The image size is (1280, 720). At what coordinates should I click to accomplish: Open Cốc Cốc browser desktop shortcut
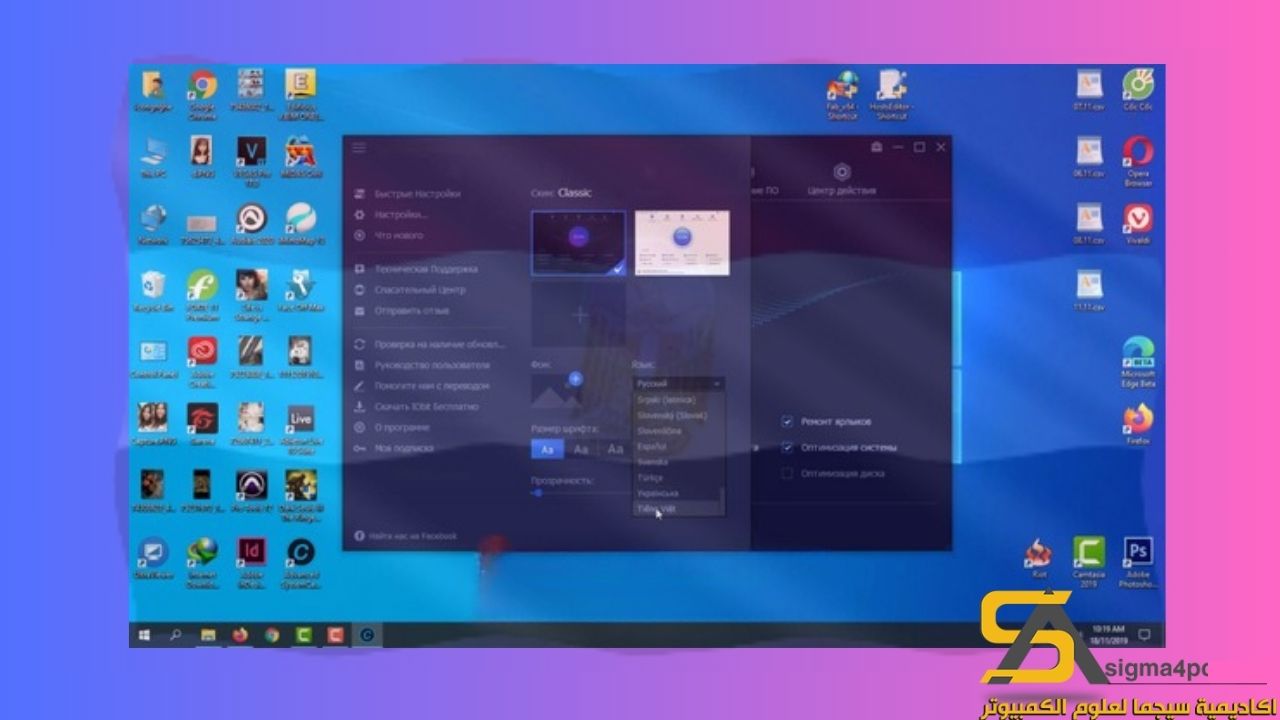pyautogui.click(x=1138, y=91)
